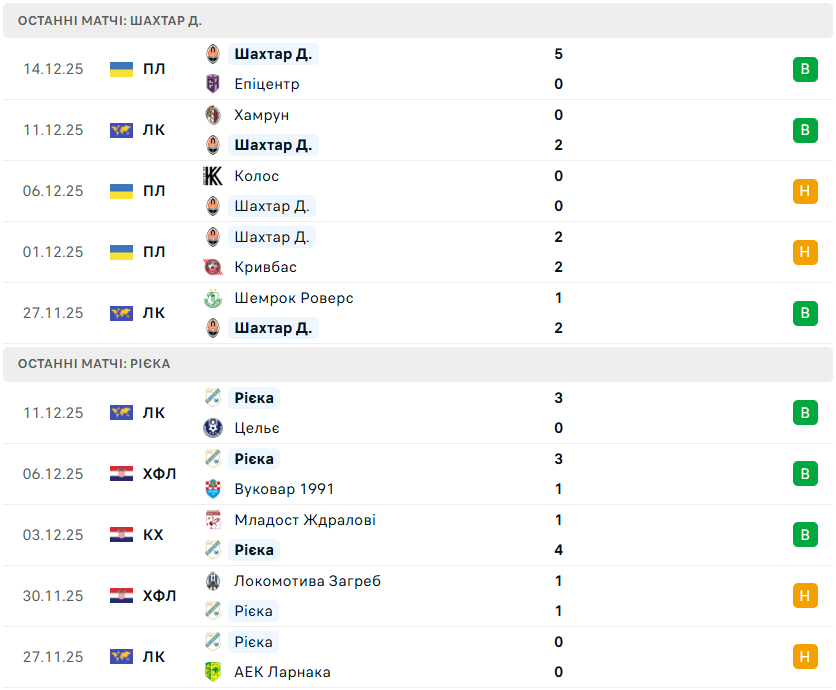Click the Хамрун team logo
The width and height of the screenshot is (836, 690).
point(212,115)
